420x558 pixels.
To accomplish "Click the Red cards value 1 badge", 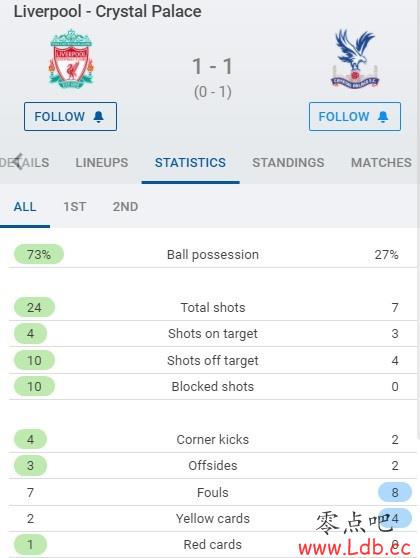I will 30,544.
